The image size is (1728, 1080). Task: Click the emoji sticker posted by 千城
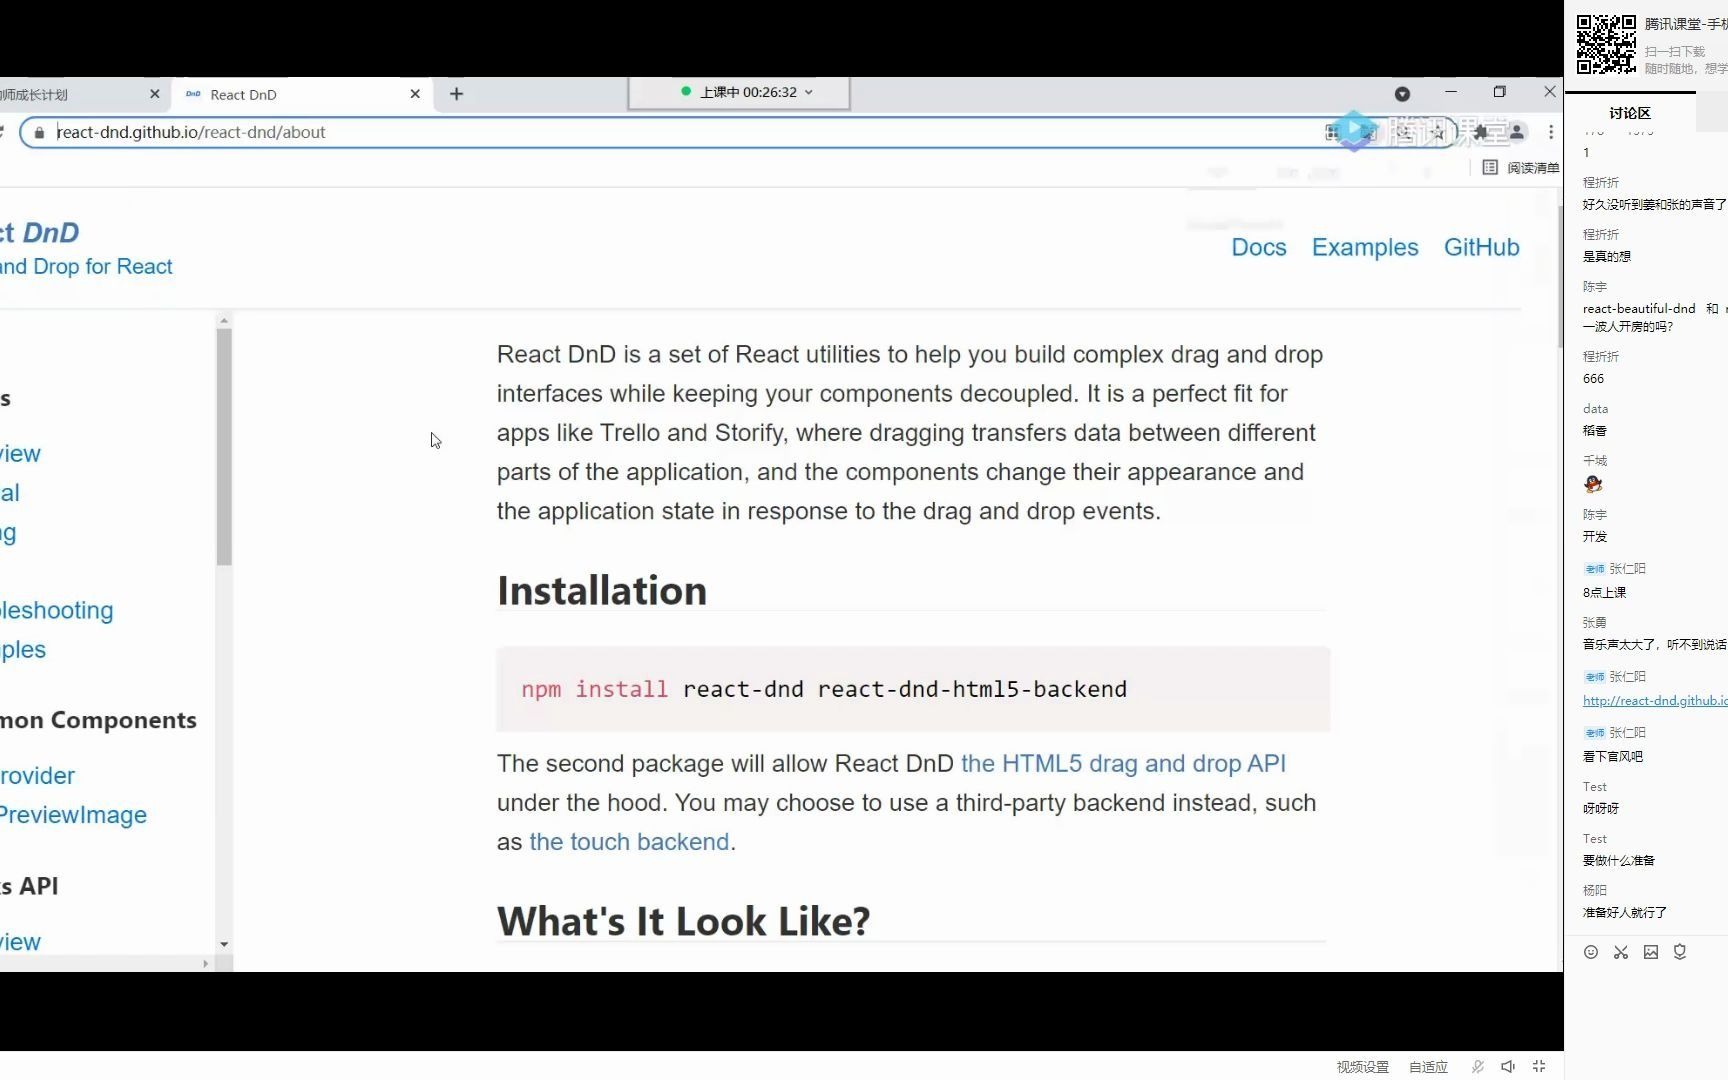pyautogui.click(x=1594, y=484)
